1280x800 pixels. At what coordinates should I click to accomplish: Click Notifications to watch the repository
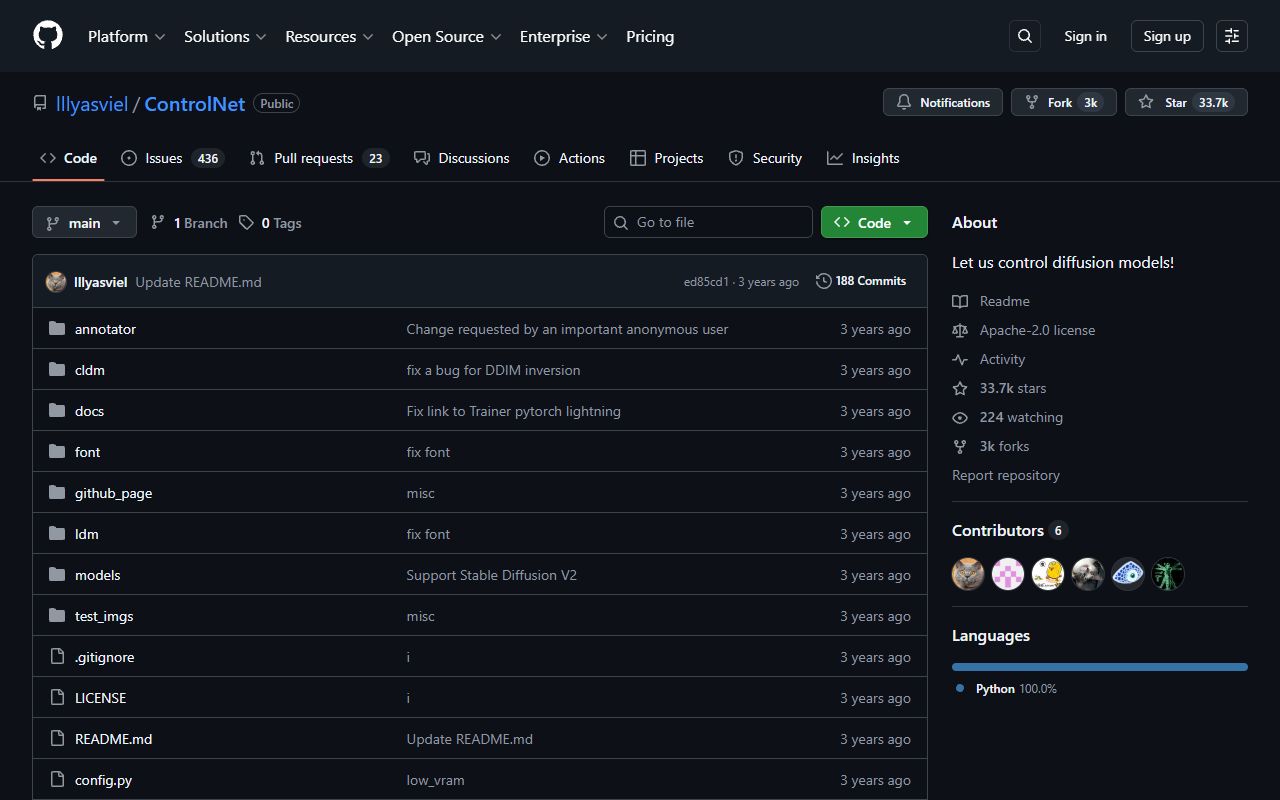(x=942, y=102)
